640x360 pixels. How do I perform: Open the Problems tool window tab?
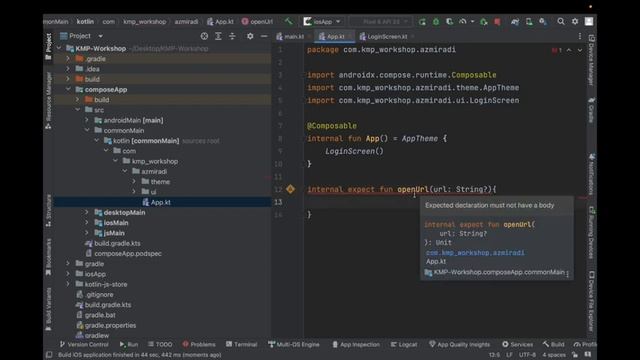[x=199, y=344]
